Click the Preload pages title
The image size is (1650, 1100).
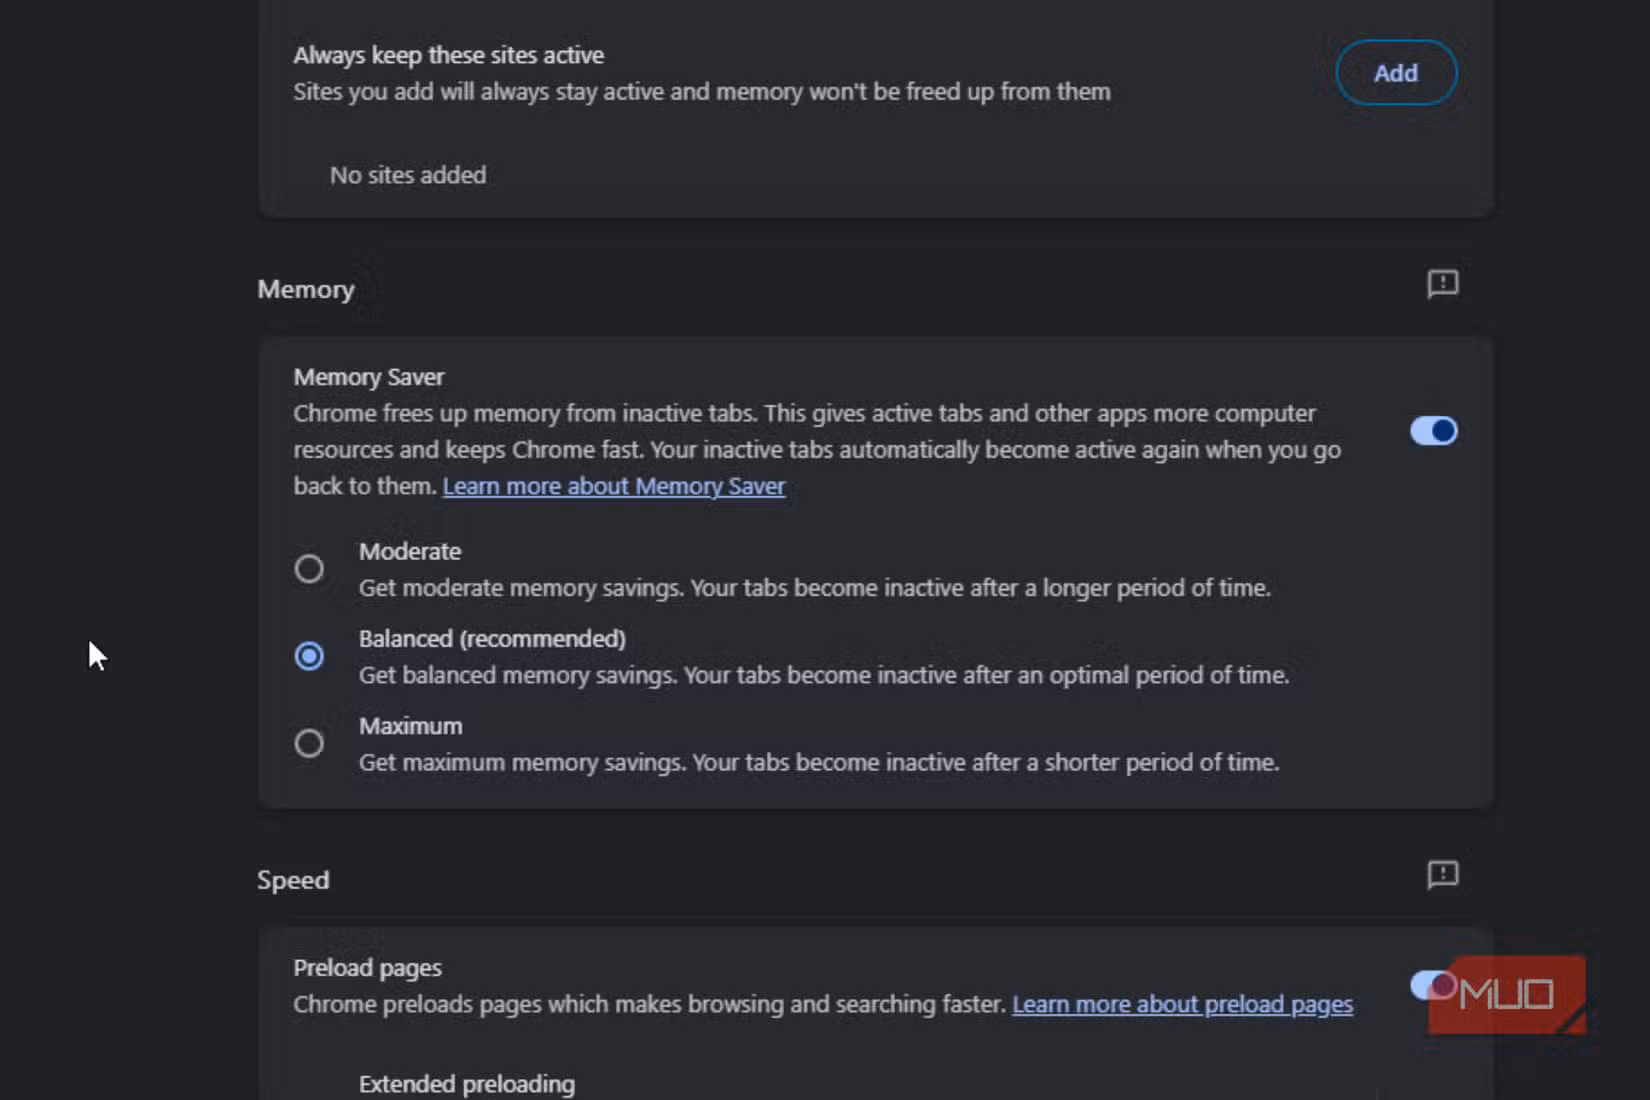pyautogui.click(x=367, y=968)
